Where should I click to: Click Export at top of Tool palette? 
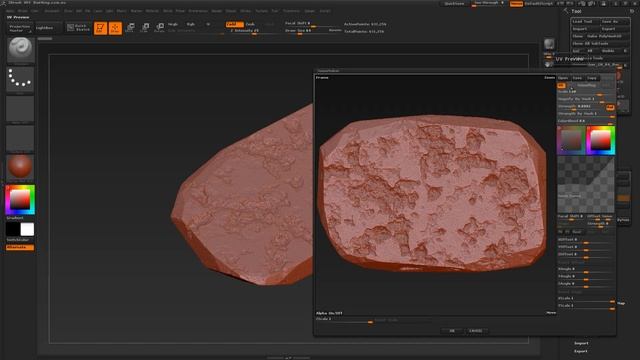(x=614, y=29)
